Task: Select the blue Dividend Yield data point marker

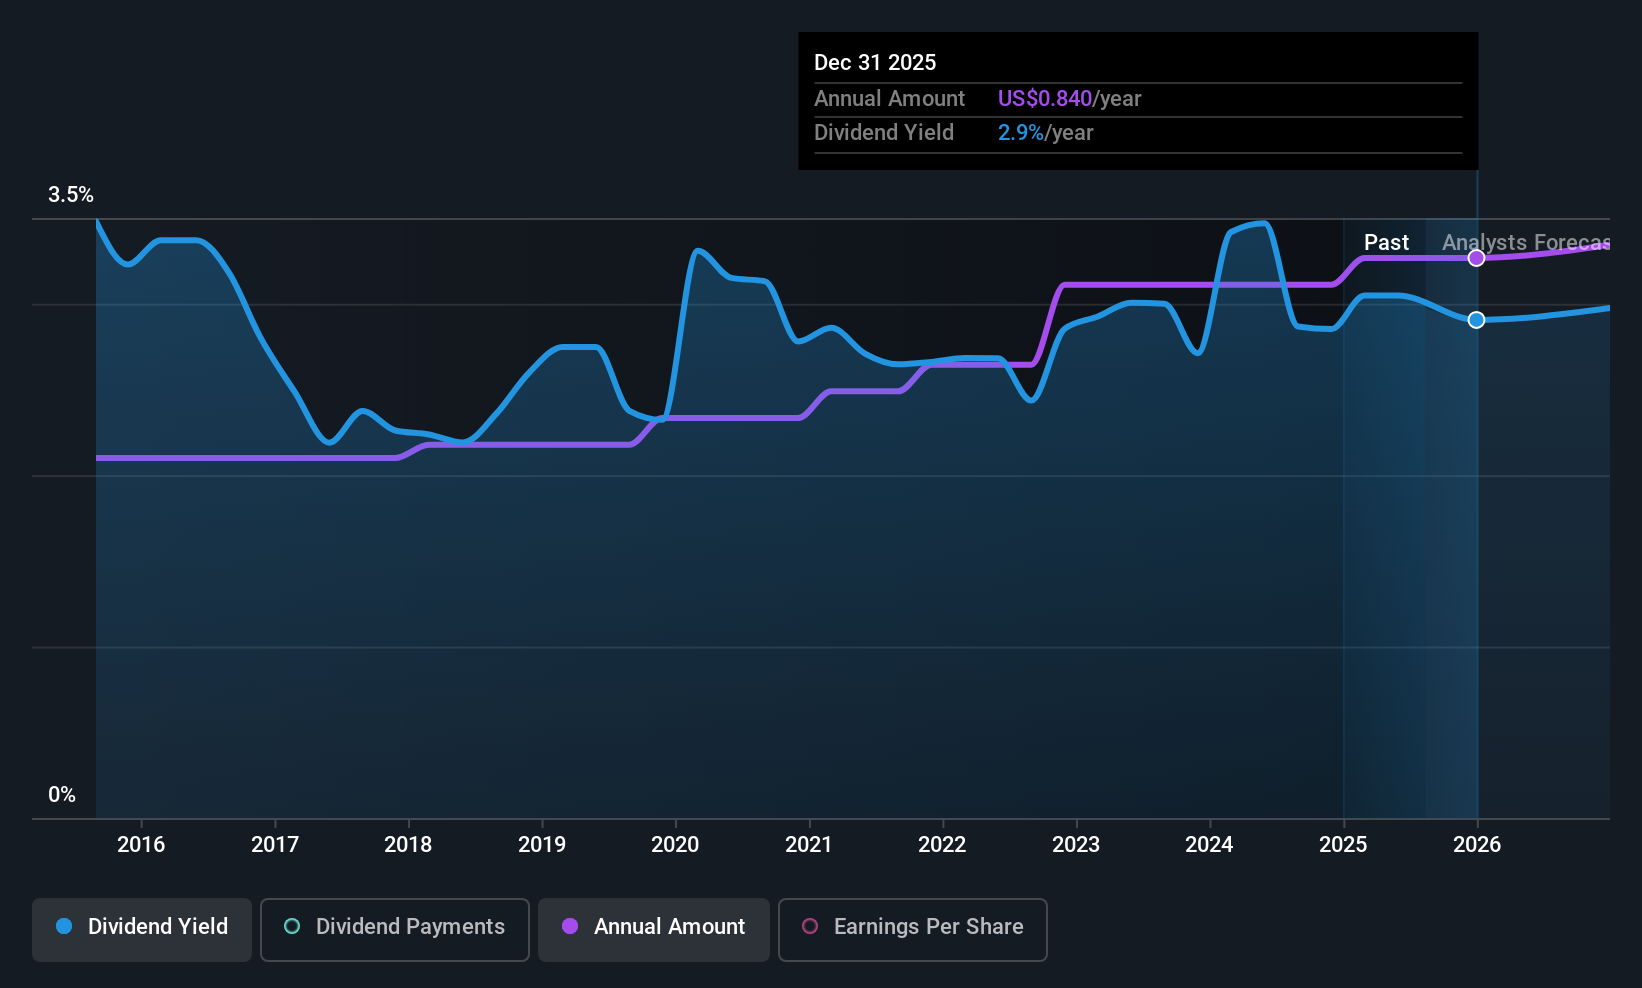Action: tap(1476, 320)
